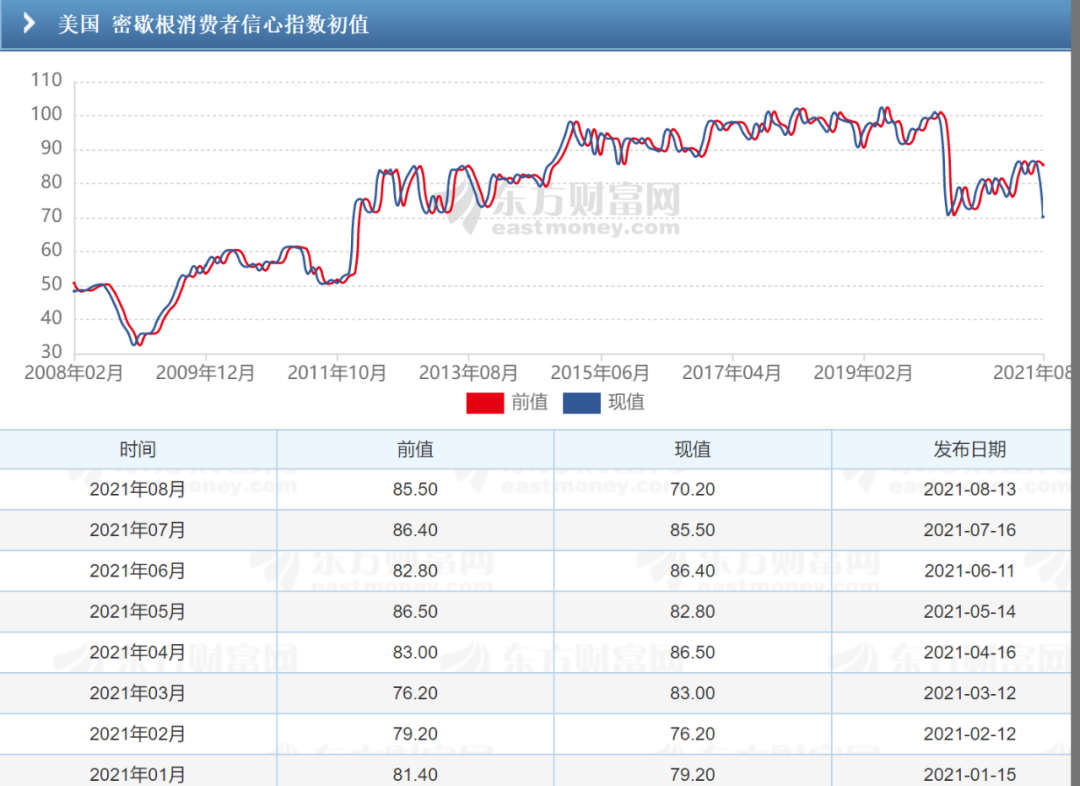Select the 2021年06月 row date cell
Screen dimensions: 1080x786
(x=138, y=571)
